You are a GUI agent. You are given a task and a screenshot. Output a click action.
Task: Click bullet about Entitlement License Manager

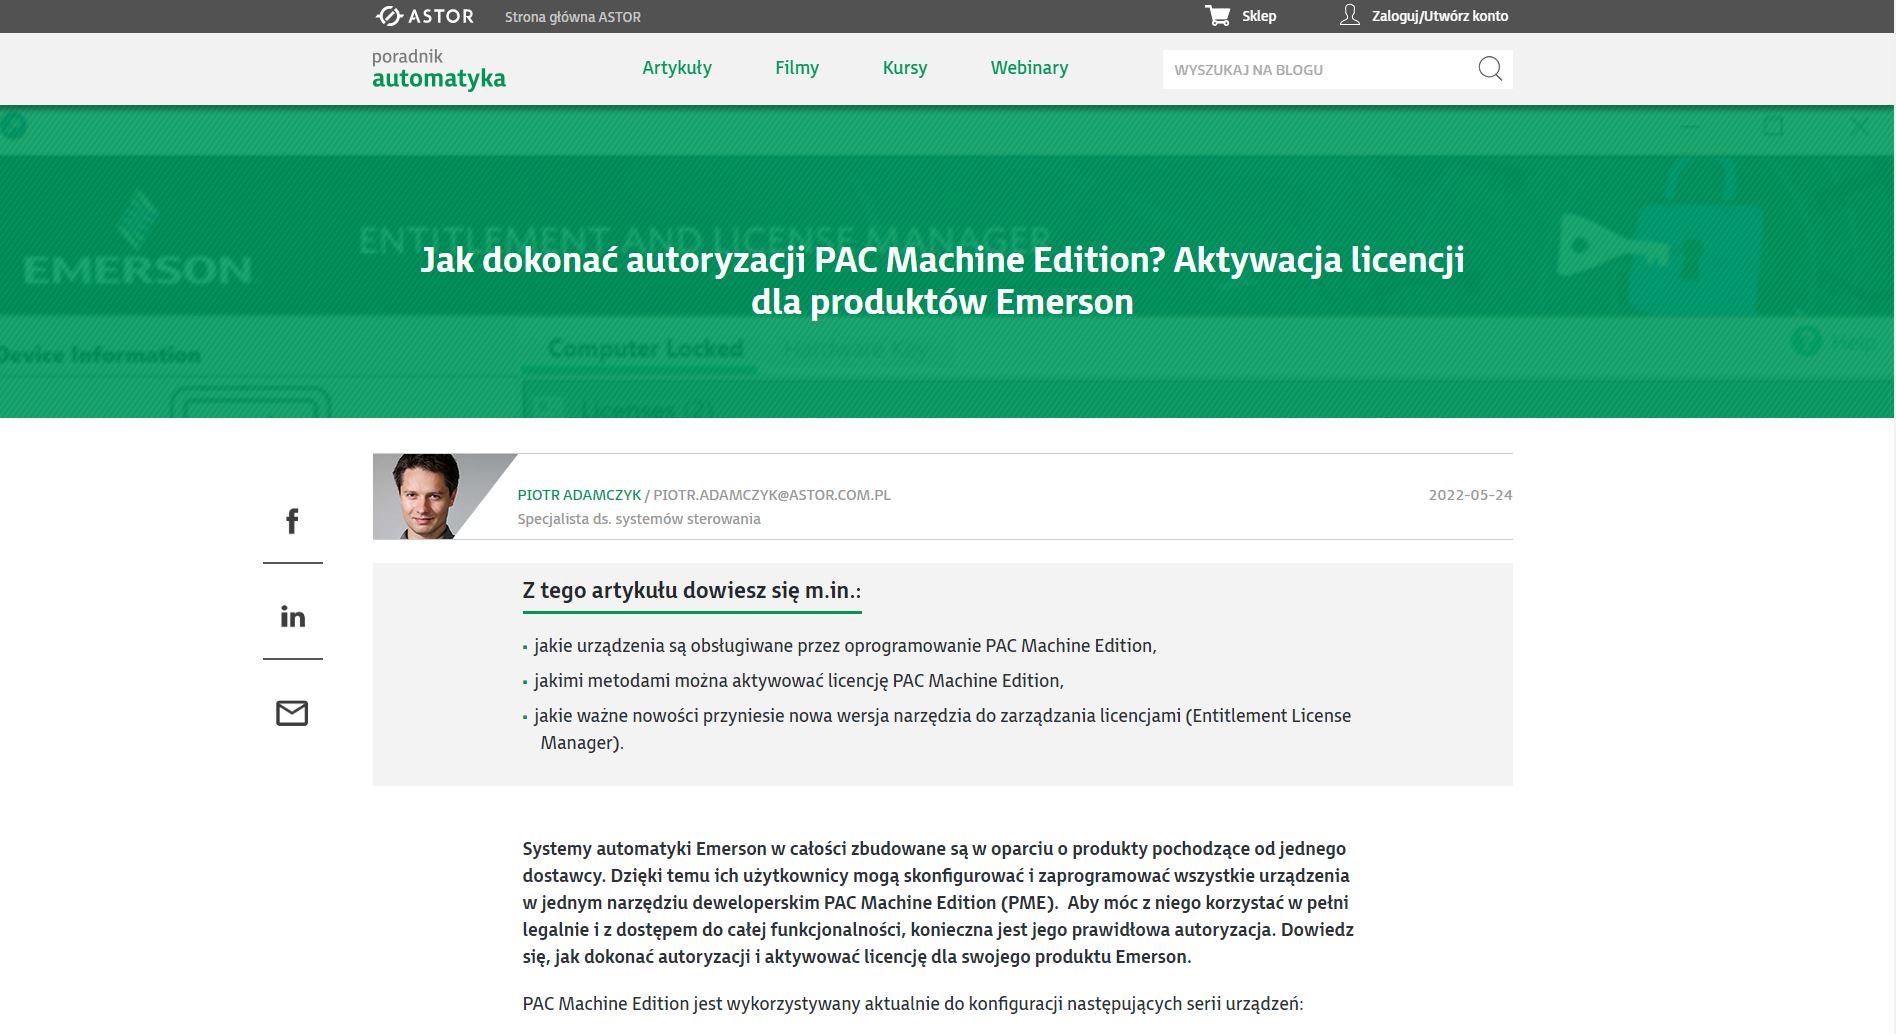pos(942,729)
